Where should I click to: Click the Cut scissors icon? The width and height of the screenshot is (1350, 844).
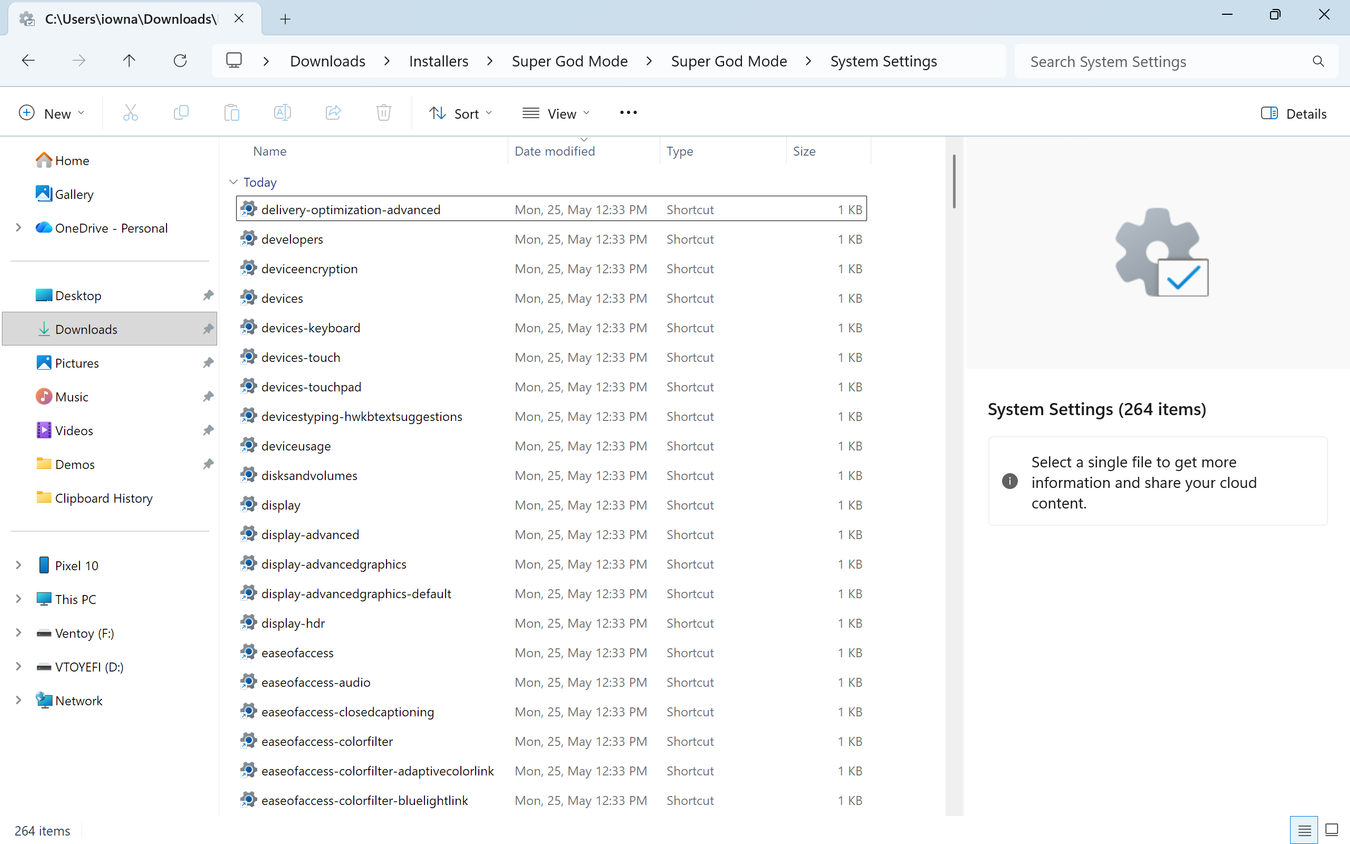(130, 113)
